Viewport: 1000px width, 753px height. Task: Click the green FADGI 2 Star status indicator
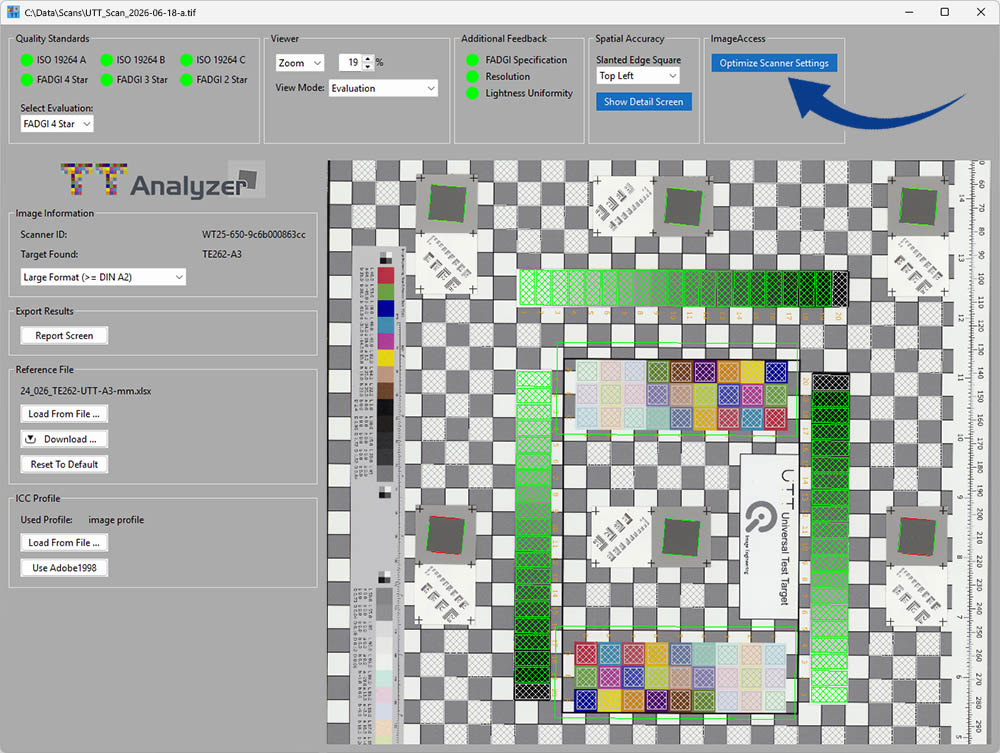coord(186,80)
